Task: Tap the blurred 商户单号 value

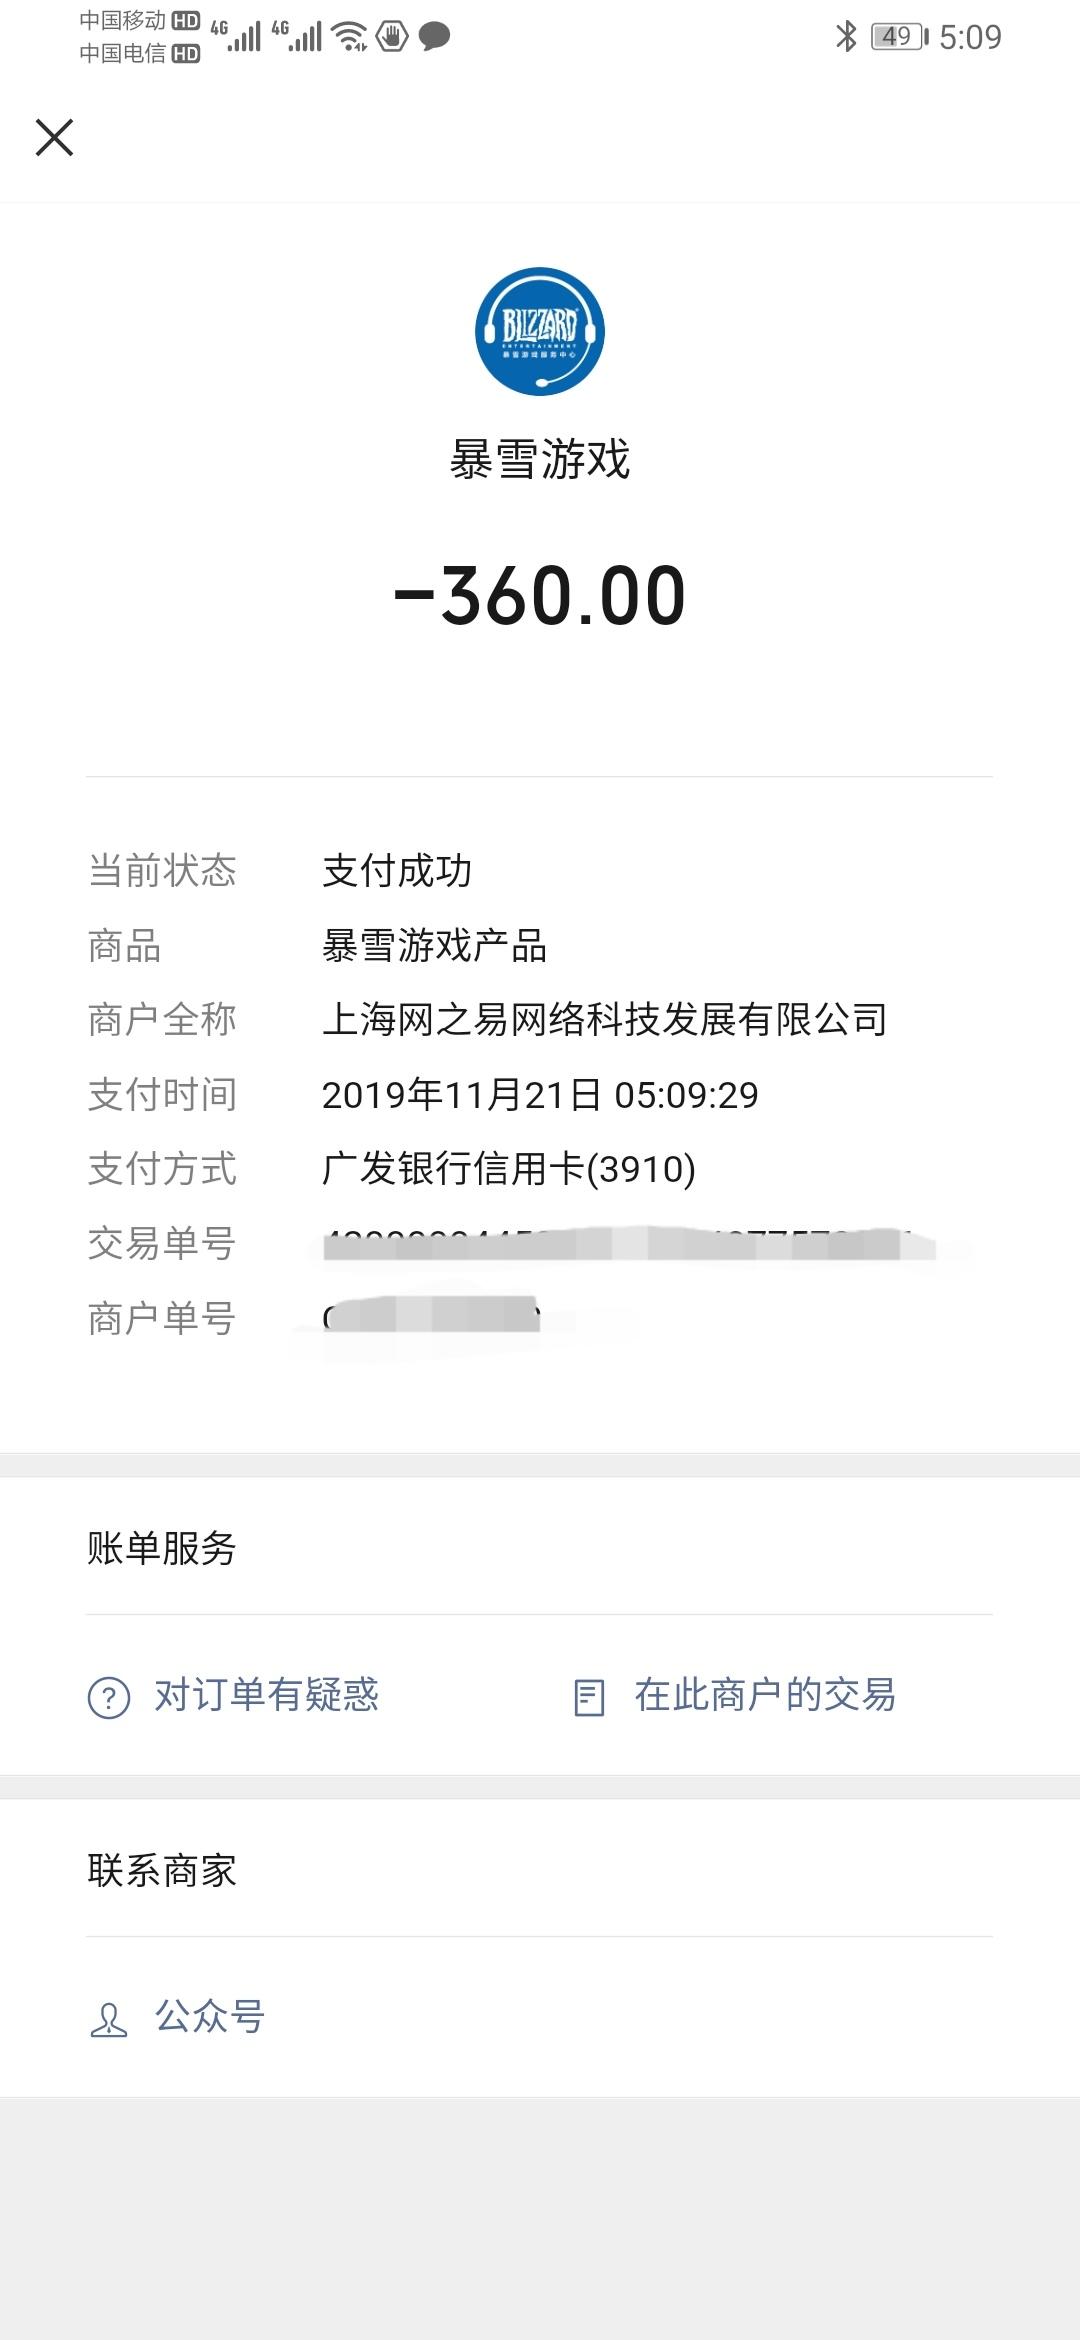Action: point(432,1318)
